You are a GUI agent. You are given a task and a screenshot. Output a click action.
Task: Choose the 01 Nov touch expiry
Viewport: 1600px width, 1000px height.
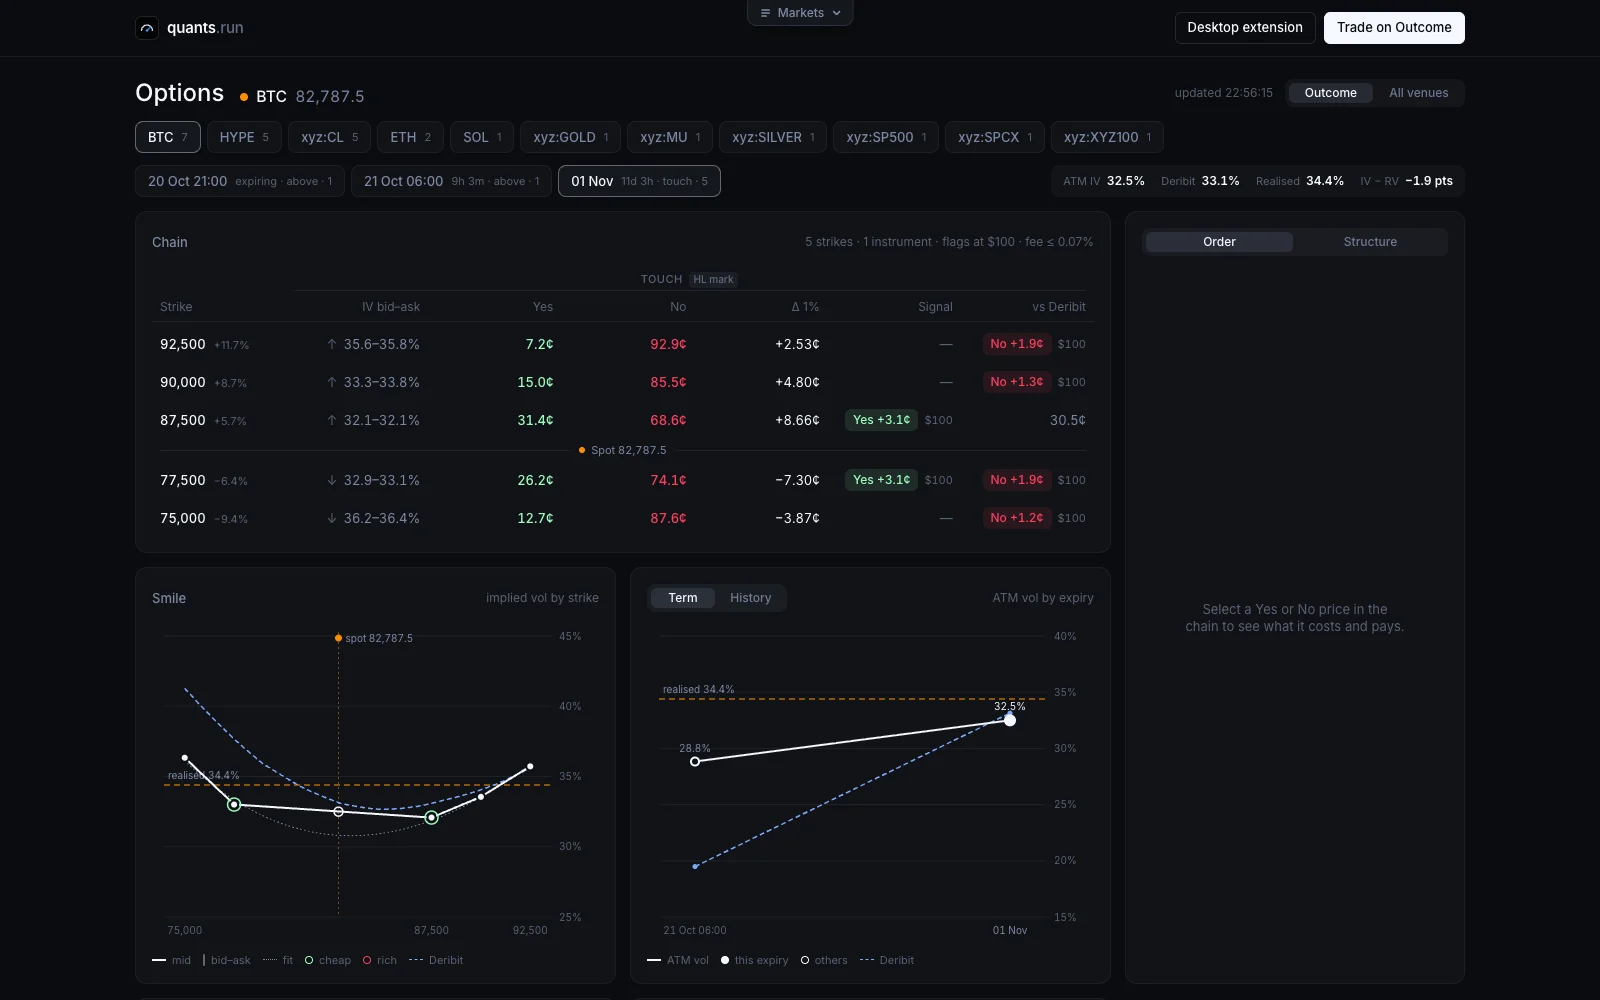tap(639, 181)
